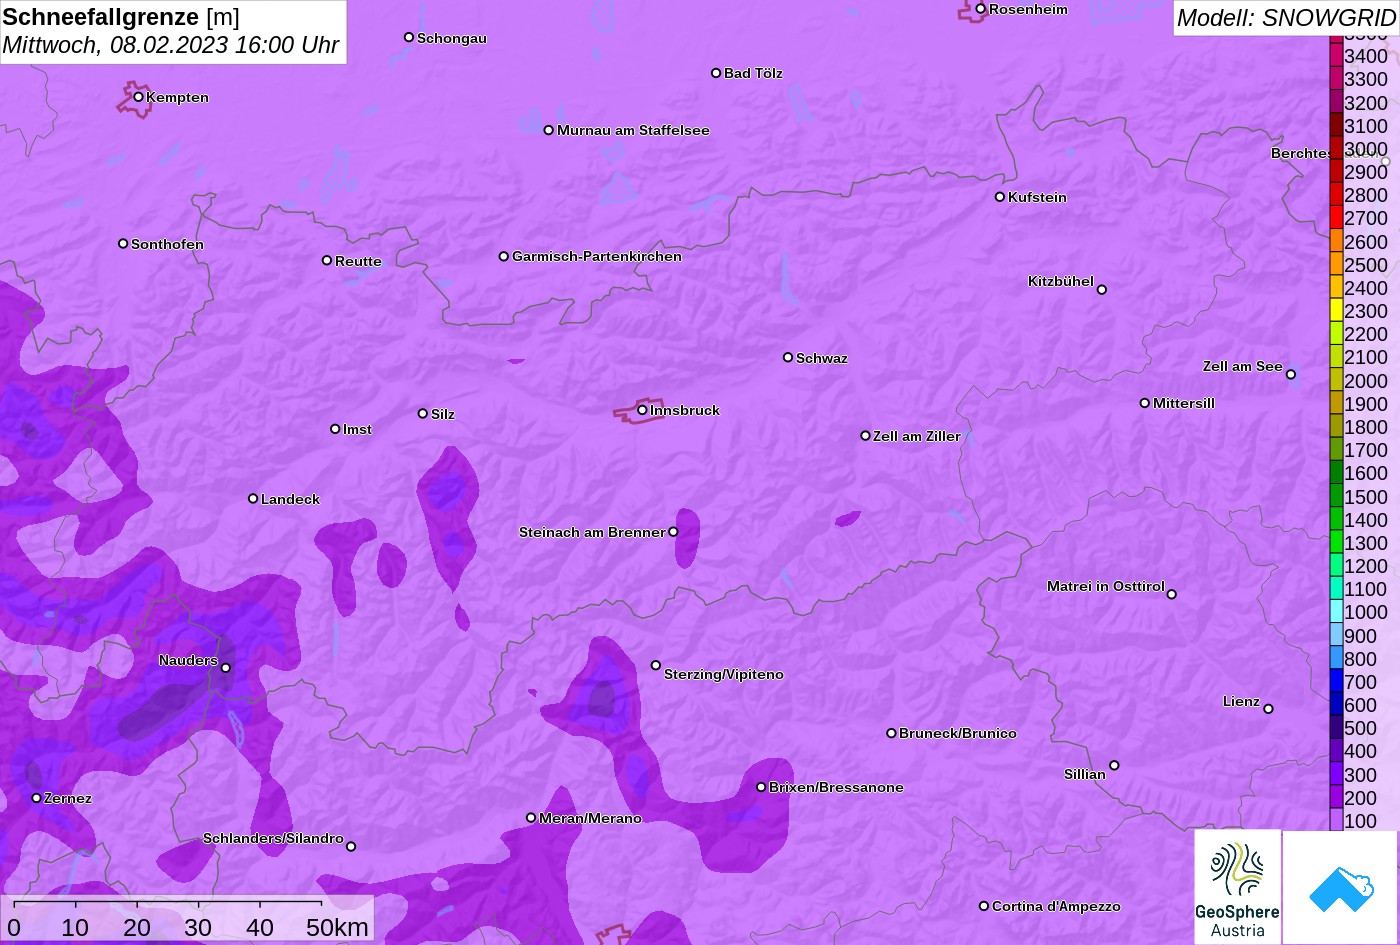Click the 3000 legend value label

1366,149
